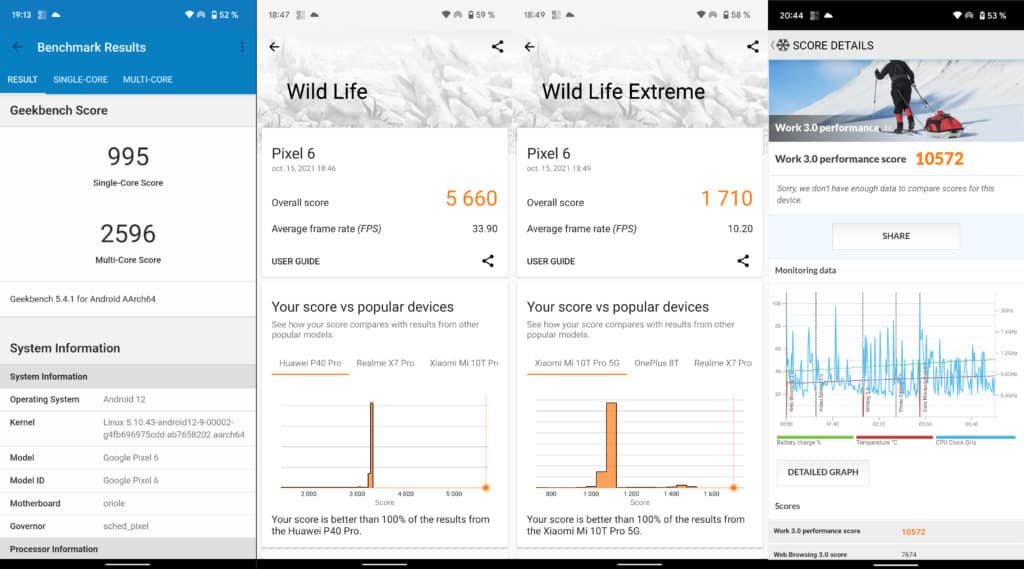The image size is (1024, 569).
Task: Tap the single-core score 995
Action: [128, 157]
